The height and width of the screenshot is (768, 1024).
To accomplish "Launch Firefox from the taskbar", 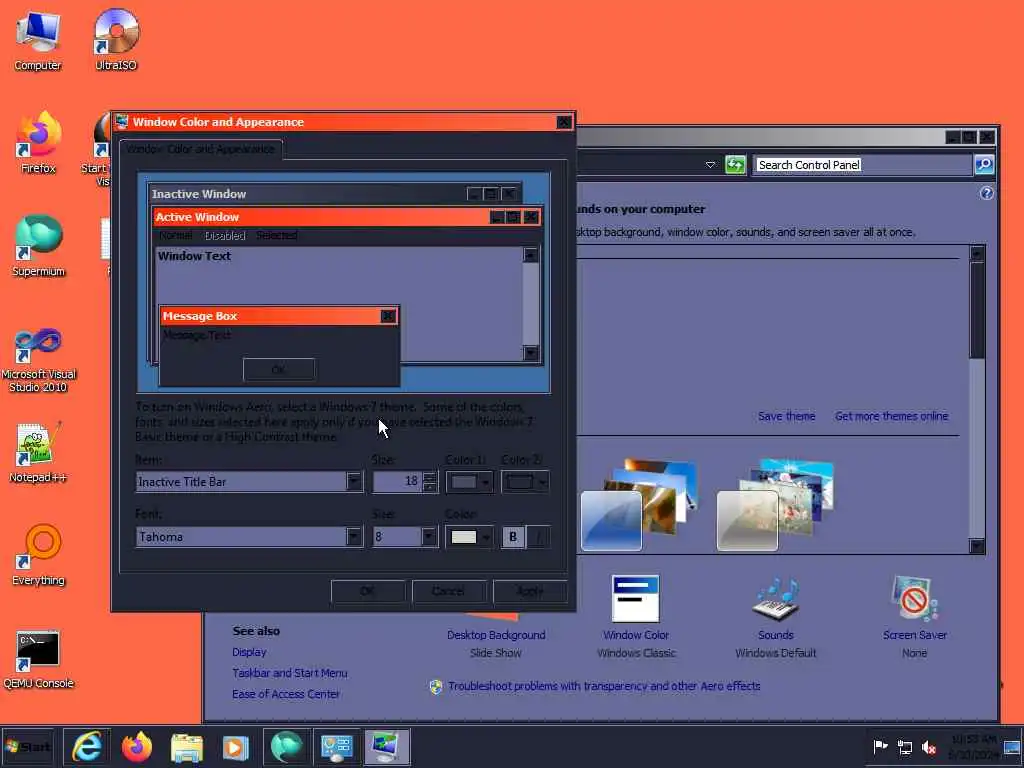I will pyautogui.click(x=136, y=746).
